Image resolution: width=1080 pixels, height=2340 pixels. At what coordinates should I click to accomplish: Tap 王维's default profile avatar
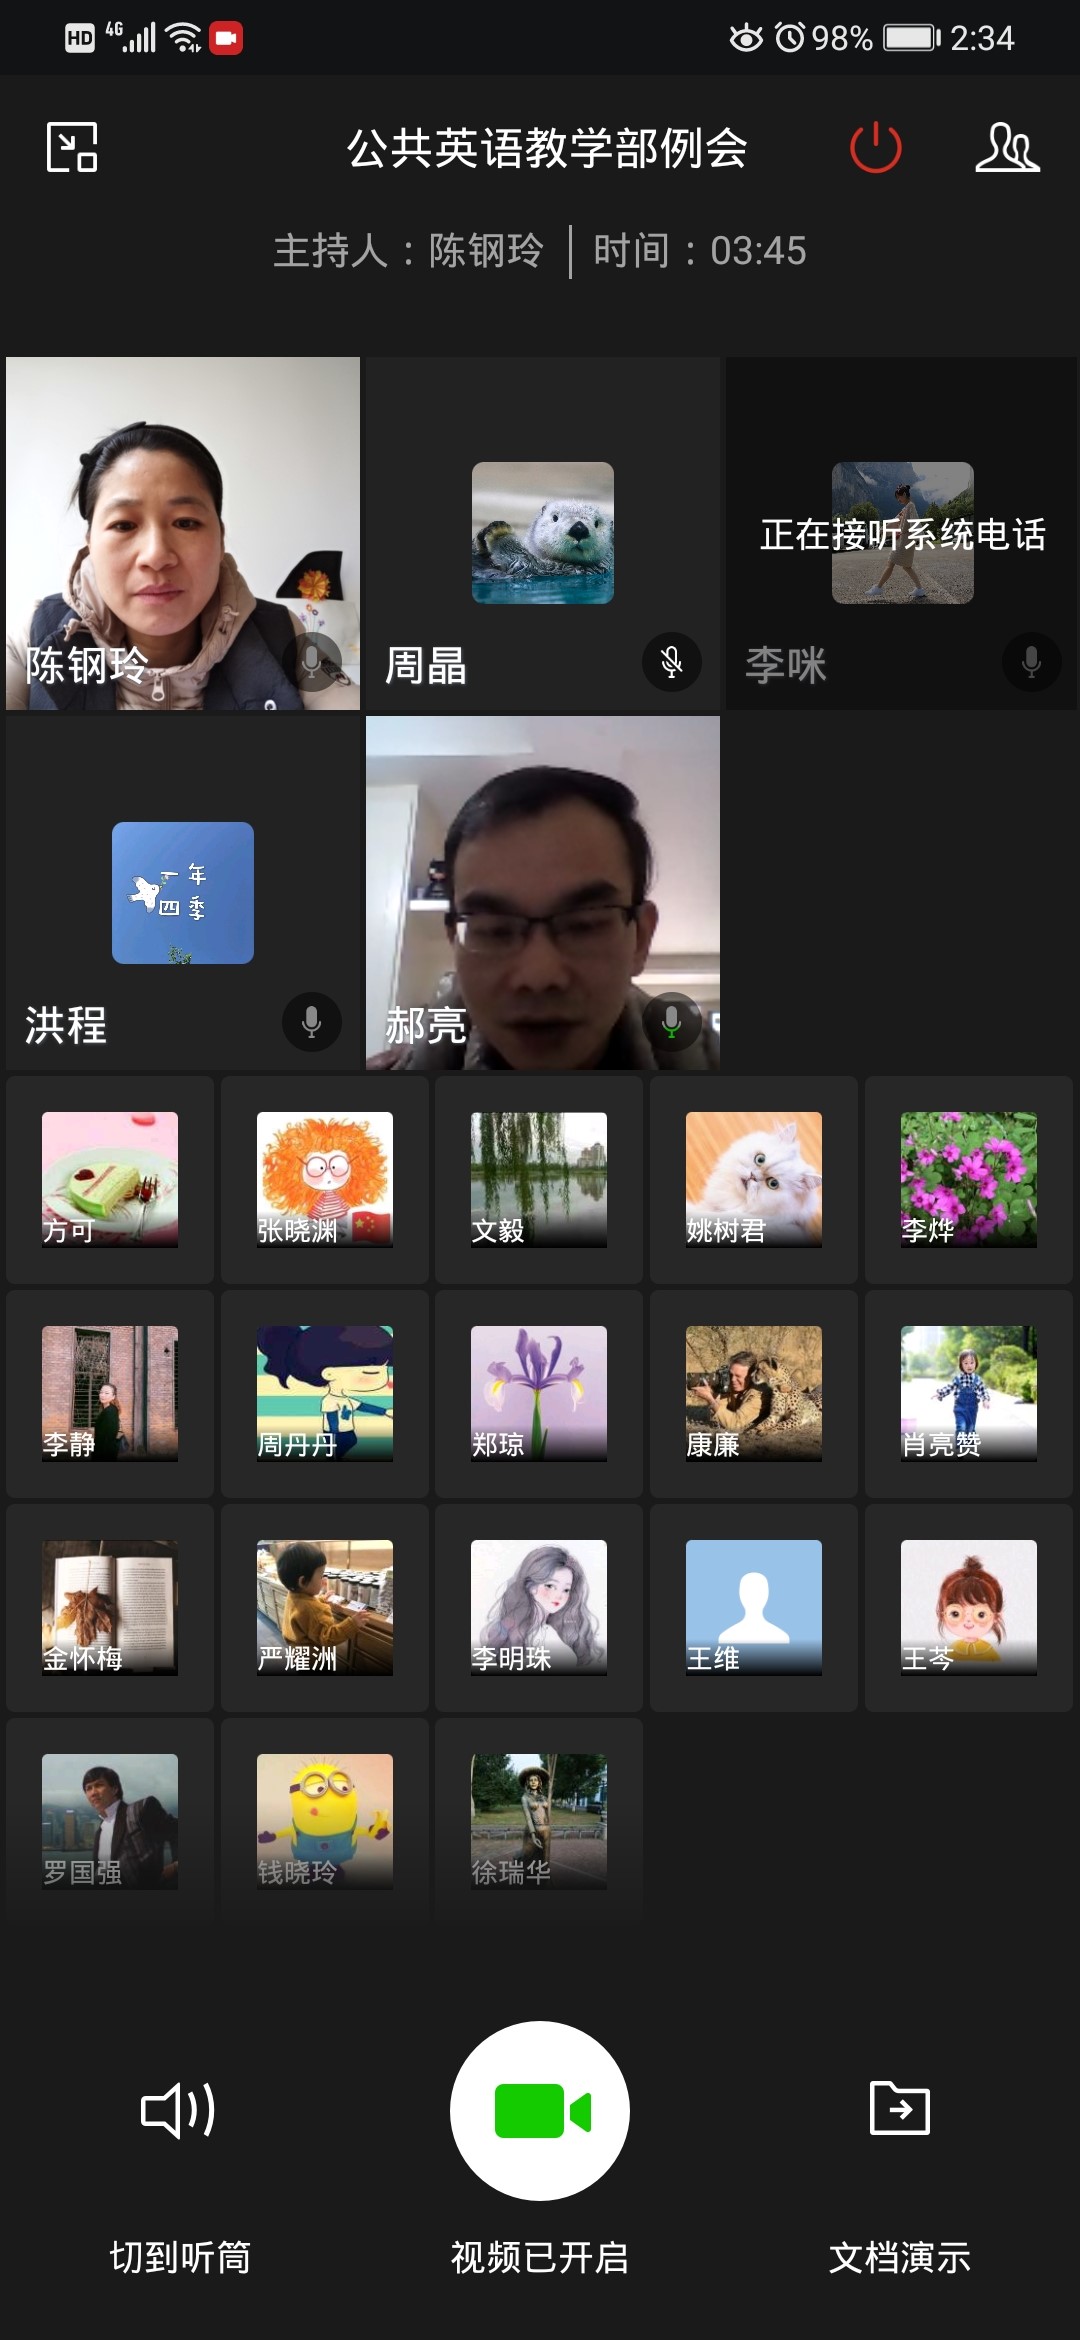pos(754,1607)
